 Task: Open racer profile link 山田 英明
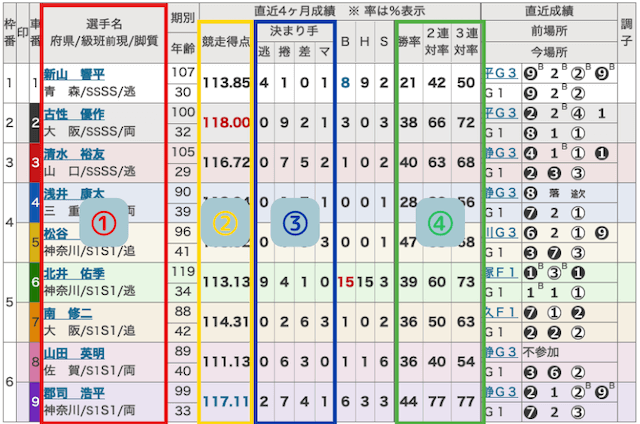click(x=74, y=353)
